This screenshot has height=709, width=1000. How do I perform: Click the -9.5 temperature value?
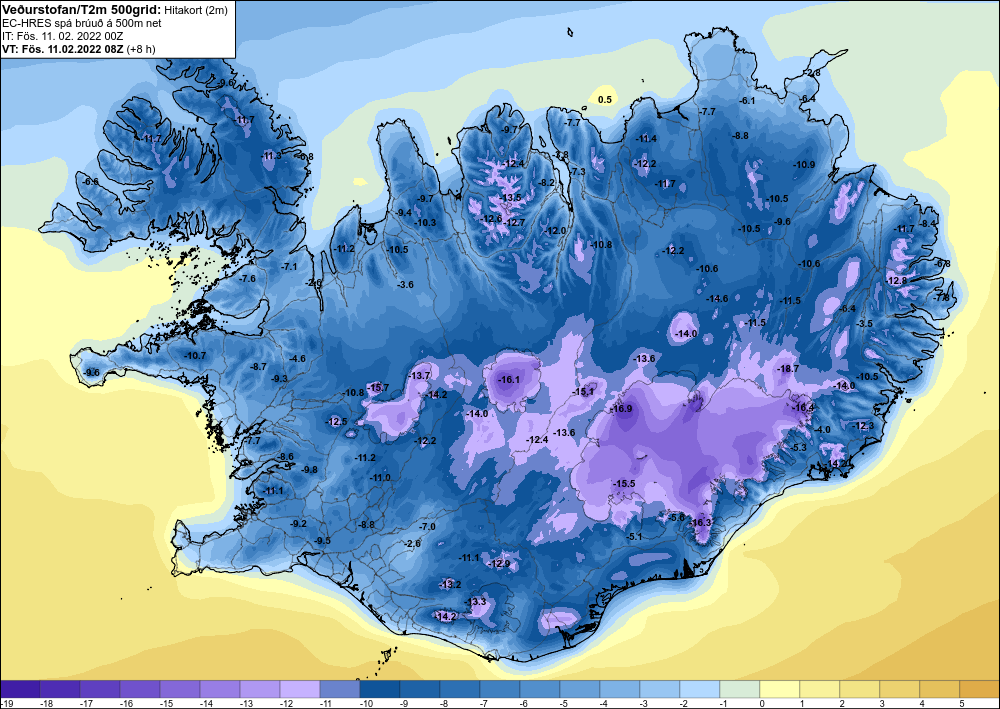click(323, 541)
